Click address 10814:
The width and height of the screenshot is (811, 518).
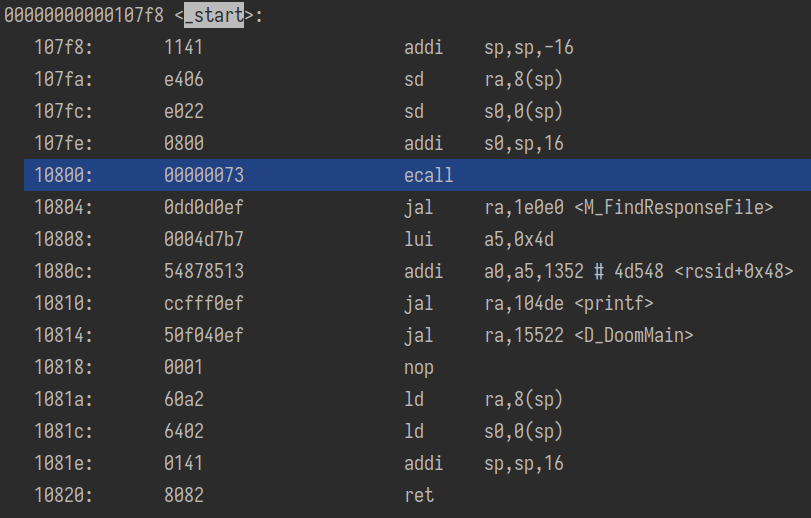click(64, 336)
